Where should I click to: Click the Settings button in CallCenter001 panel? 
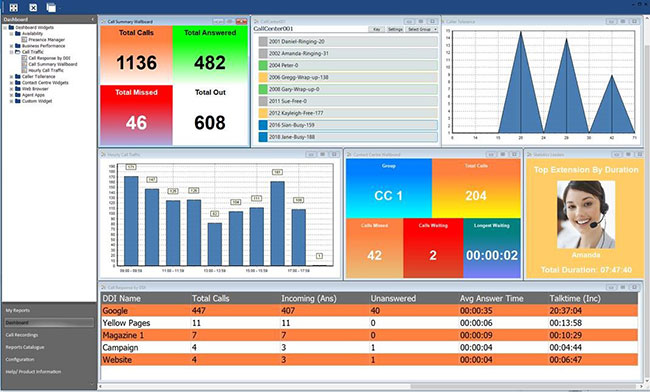[x=395, y=29]
